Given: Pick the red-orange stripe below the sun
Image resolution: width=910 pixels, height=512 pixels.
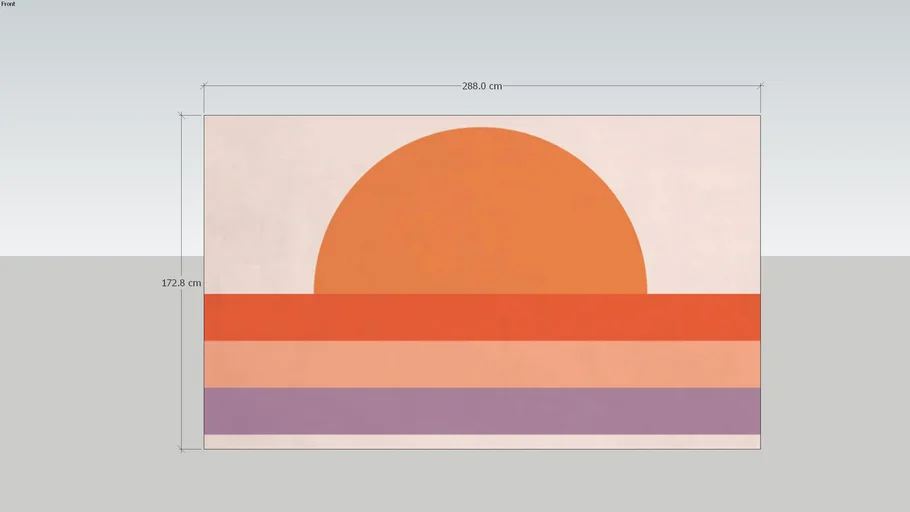Looking at the screenshot, I should [x=481, y=317].
